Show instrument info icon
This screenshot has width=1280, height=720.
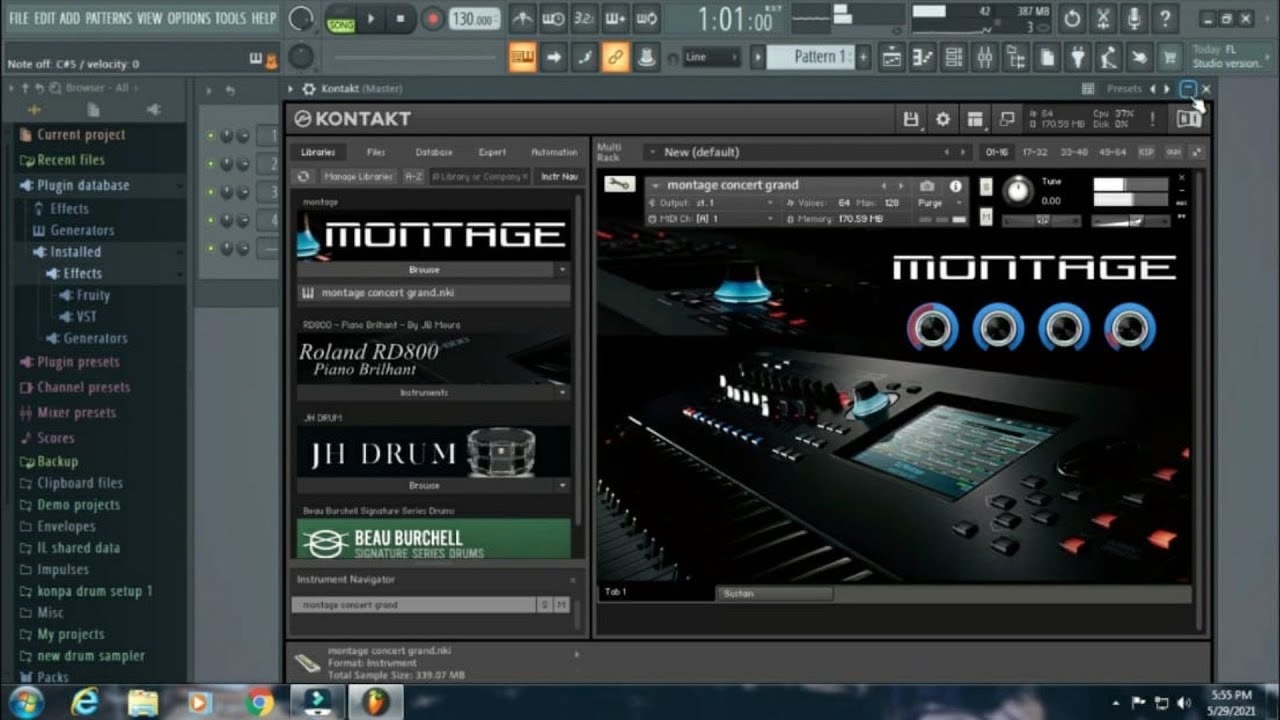point(955,186)
